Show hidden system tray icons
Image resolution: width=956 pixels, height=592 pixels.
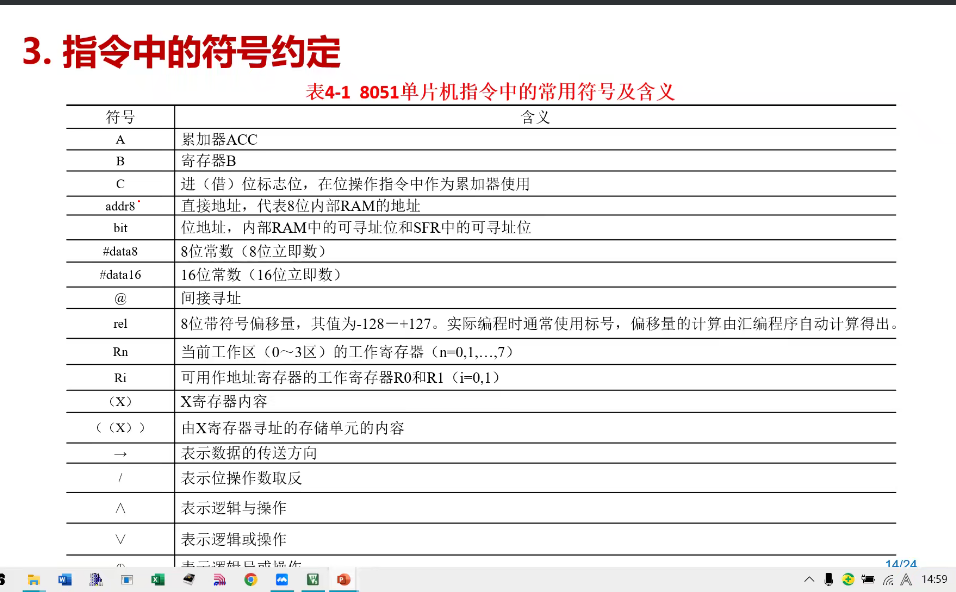809,580
